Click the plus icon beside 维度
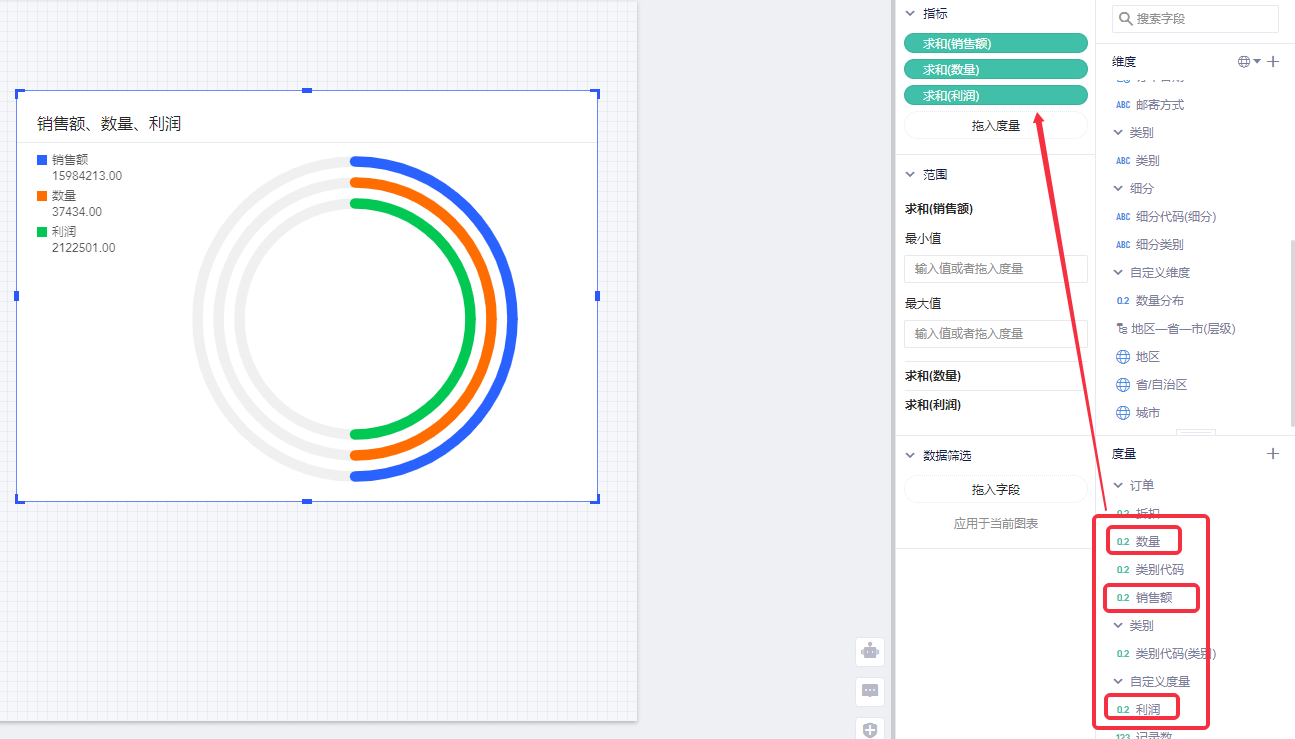 coord(1273,62)
